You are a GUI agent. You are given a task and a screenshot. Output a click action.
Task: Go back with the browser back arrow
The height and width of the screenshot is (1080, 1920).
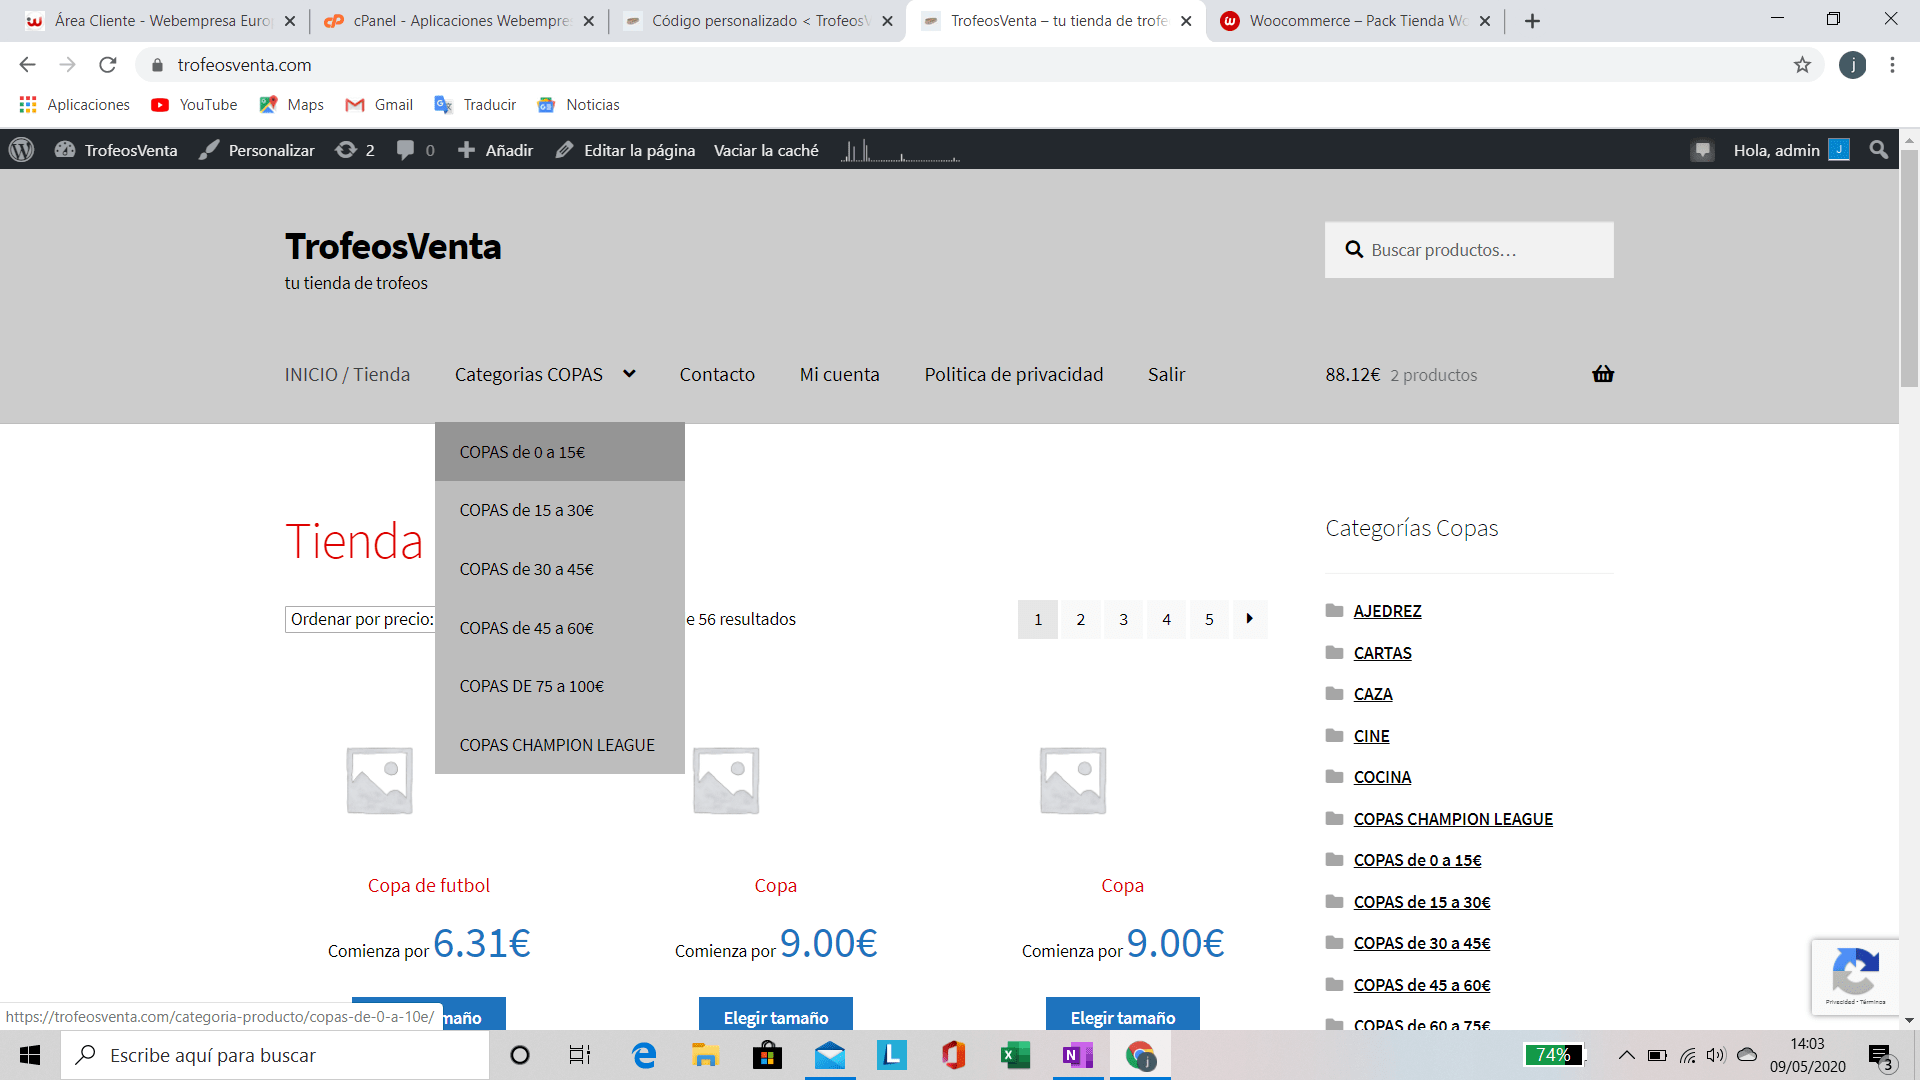(x=27, y=65)
